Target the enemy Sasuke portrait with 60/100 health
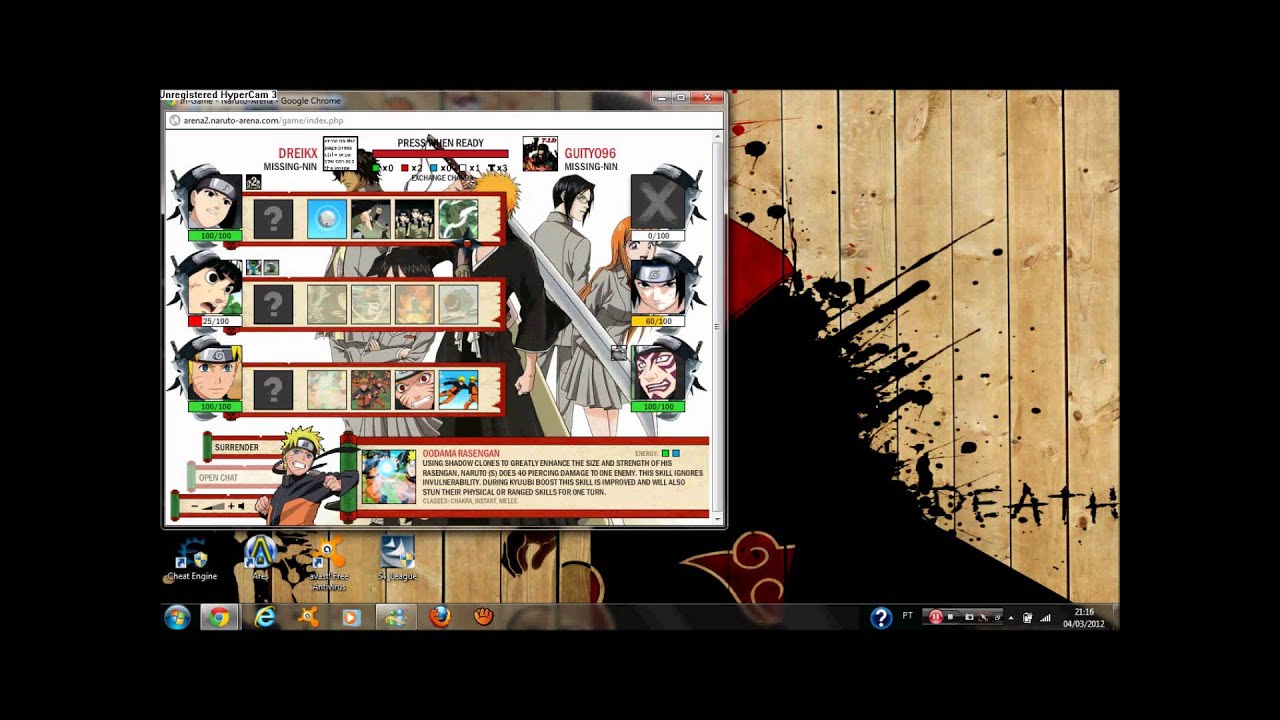Screen dimensions: 1280x720 pos(657,288)
